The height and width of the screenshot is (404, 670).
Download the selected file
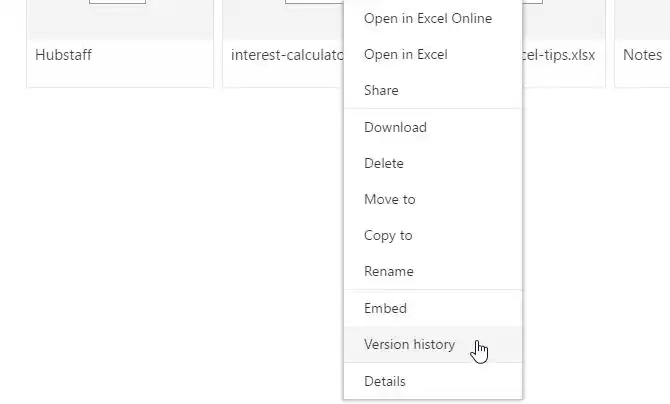click(395, 127)
